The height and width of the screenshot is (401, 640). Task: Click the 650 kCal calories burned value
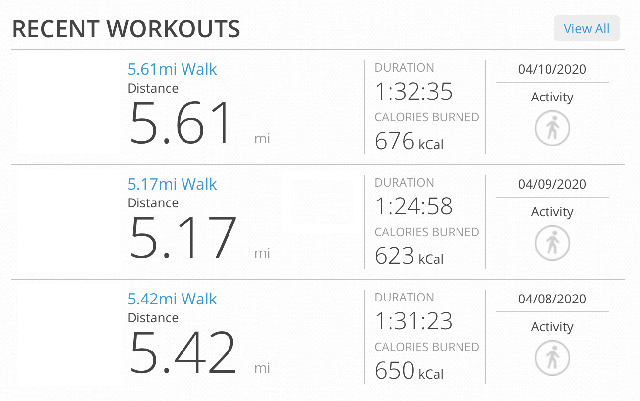coord(409,371)
